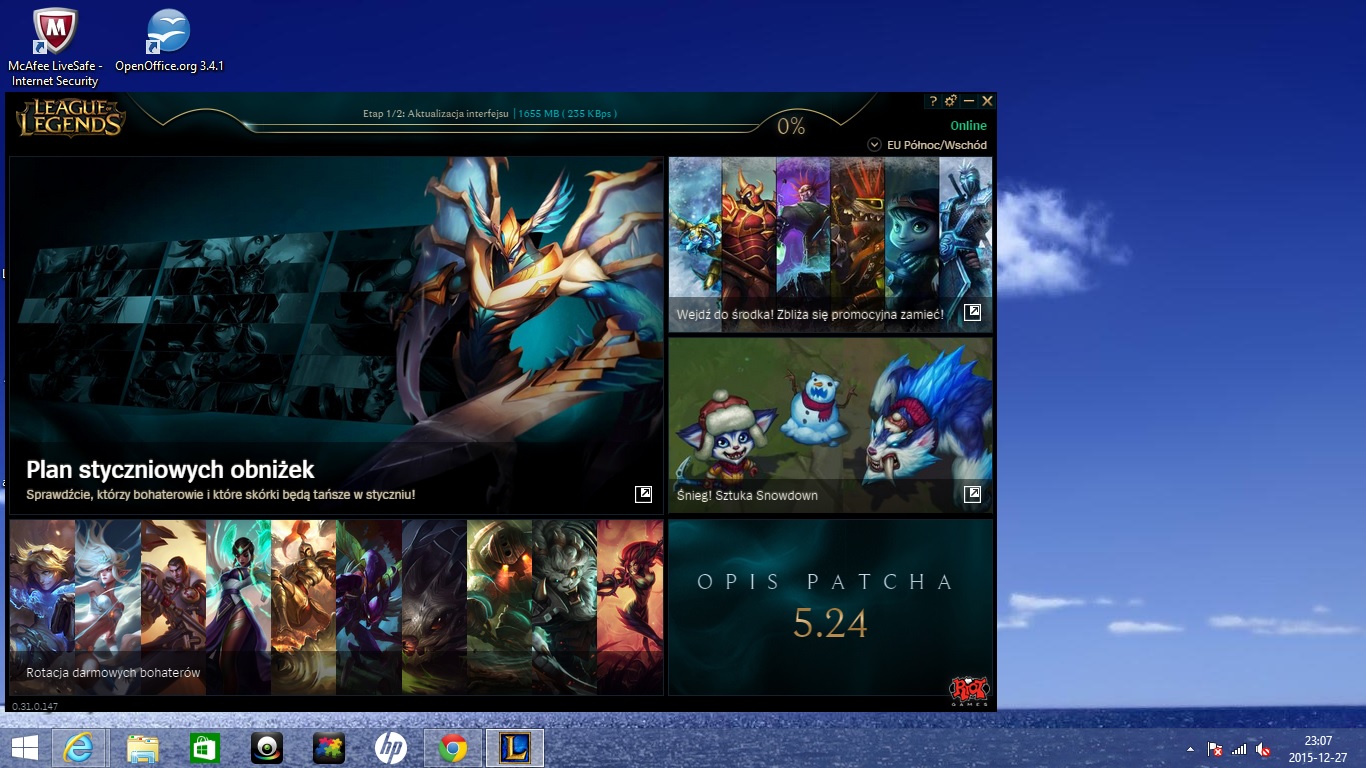Viewport: 1366px width, 768px height.
Task: Click the League of Legends logo
Action: pyautogui.click(x=70, y=119)
